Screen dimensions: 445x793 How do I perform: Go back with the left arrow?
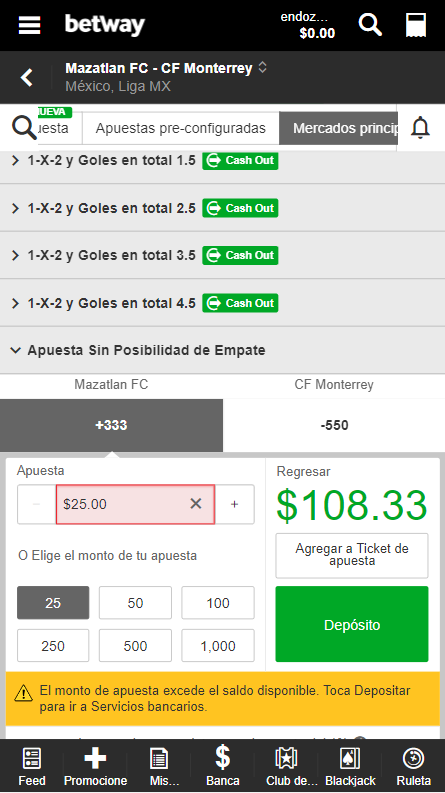(x=26, y=77)
